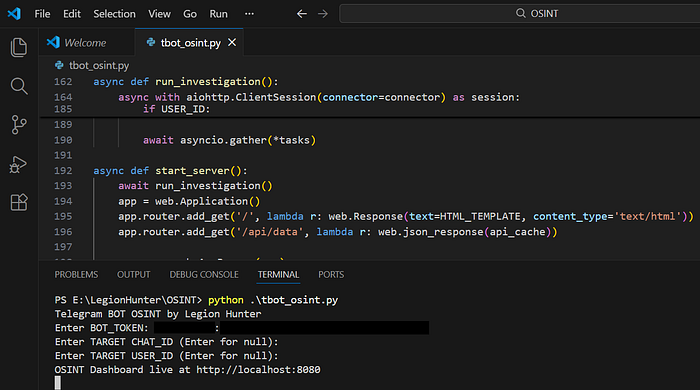Switch to the PORTS panel tab
This screenshot has height=390, width=700.
pos(331,274)
